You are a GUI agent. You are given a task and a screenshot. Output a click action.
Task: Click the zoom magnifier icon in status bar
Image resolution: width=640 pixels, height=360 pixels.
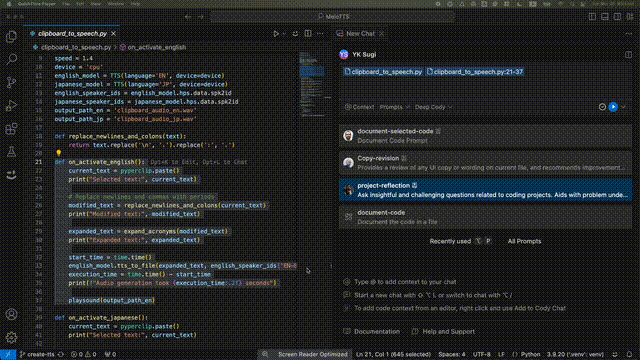point(265,354)
